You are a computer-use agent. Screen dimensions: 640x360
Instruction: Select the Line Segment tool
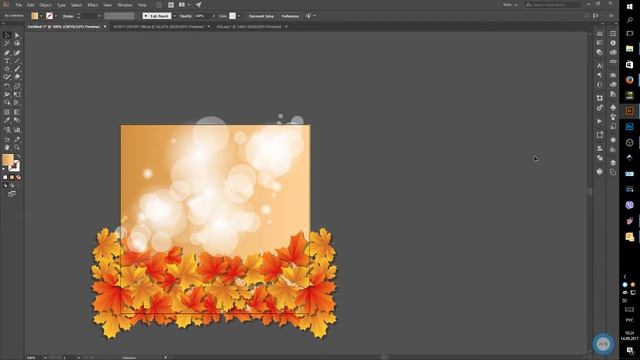click(x=17, y=61)
